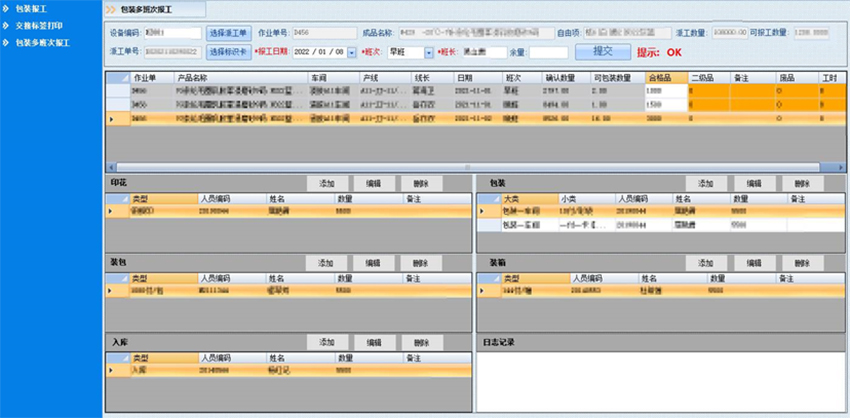The image size is (850, 418).
Task: Click the 班长 input field
Action: coord(484,53)
